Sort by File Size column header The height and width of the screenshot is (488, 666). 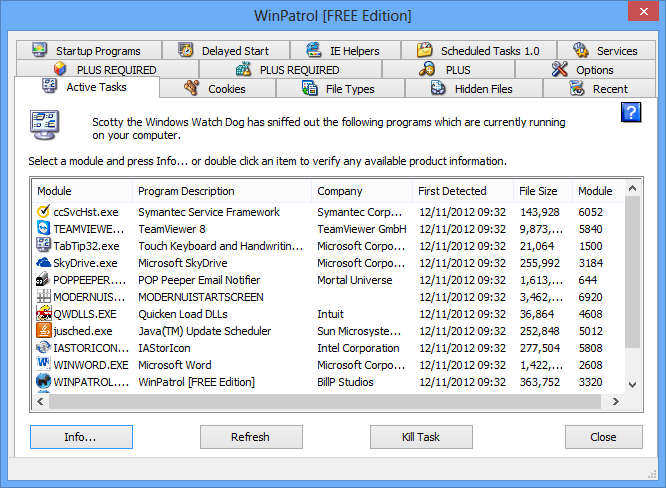point(543,191)
